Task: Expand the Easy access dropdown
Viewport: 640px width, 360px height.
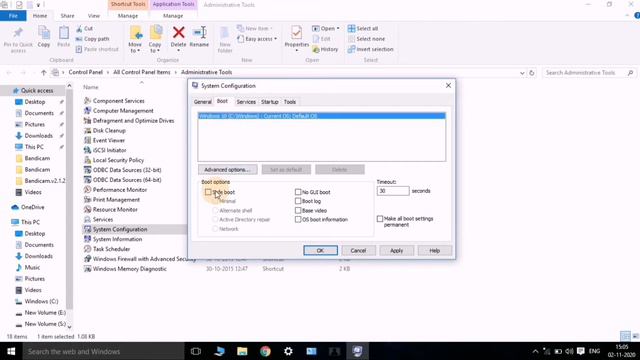Action: [276, 39]
